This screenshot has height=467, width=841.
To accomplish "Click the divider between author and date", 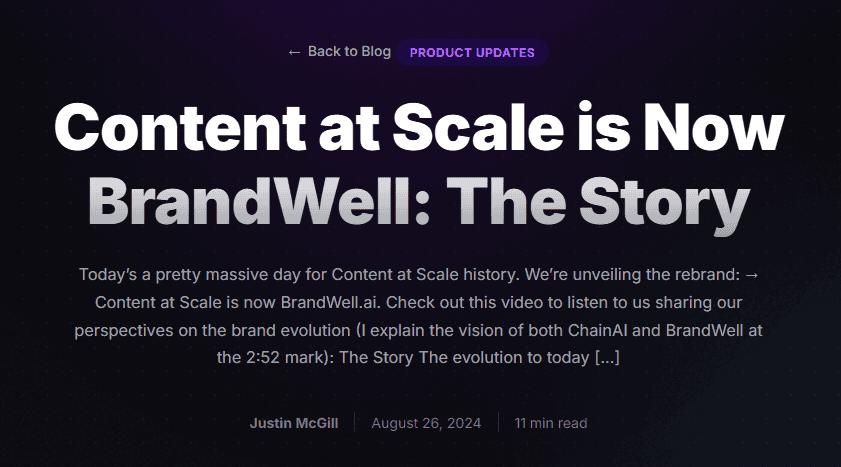I will click(x=355, y=422).
